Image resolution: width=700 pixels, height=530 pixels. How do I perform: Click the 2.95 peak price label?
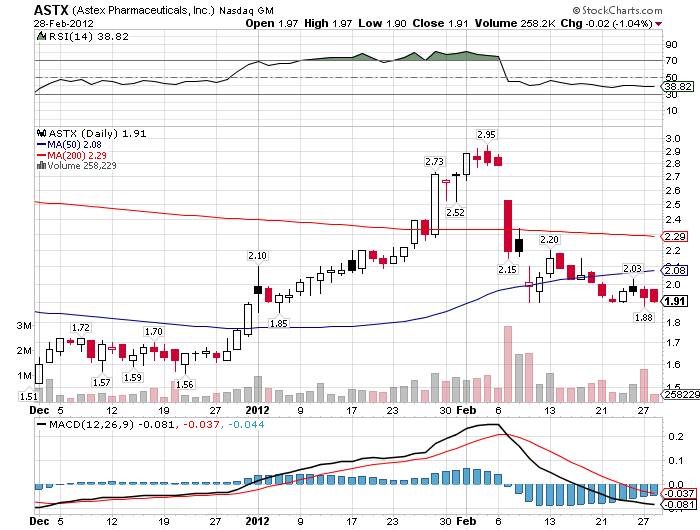[x=486, y=134]
